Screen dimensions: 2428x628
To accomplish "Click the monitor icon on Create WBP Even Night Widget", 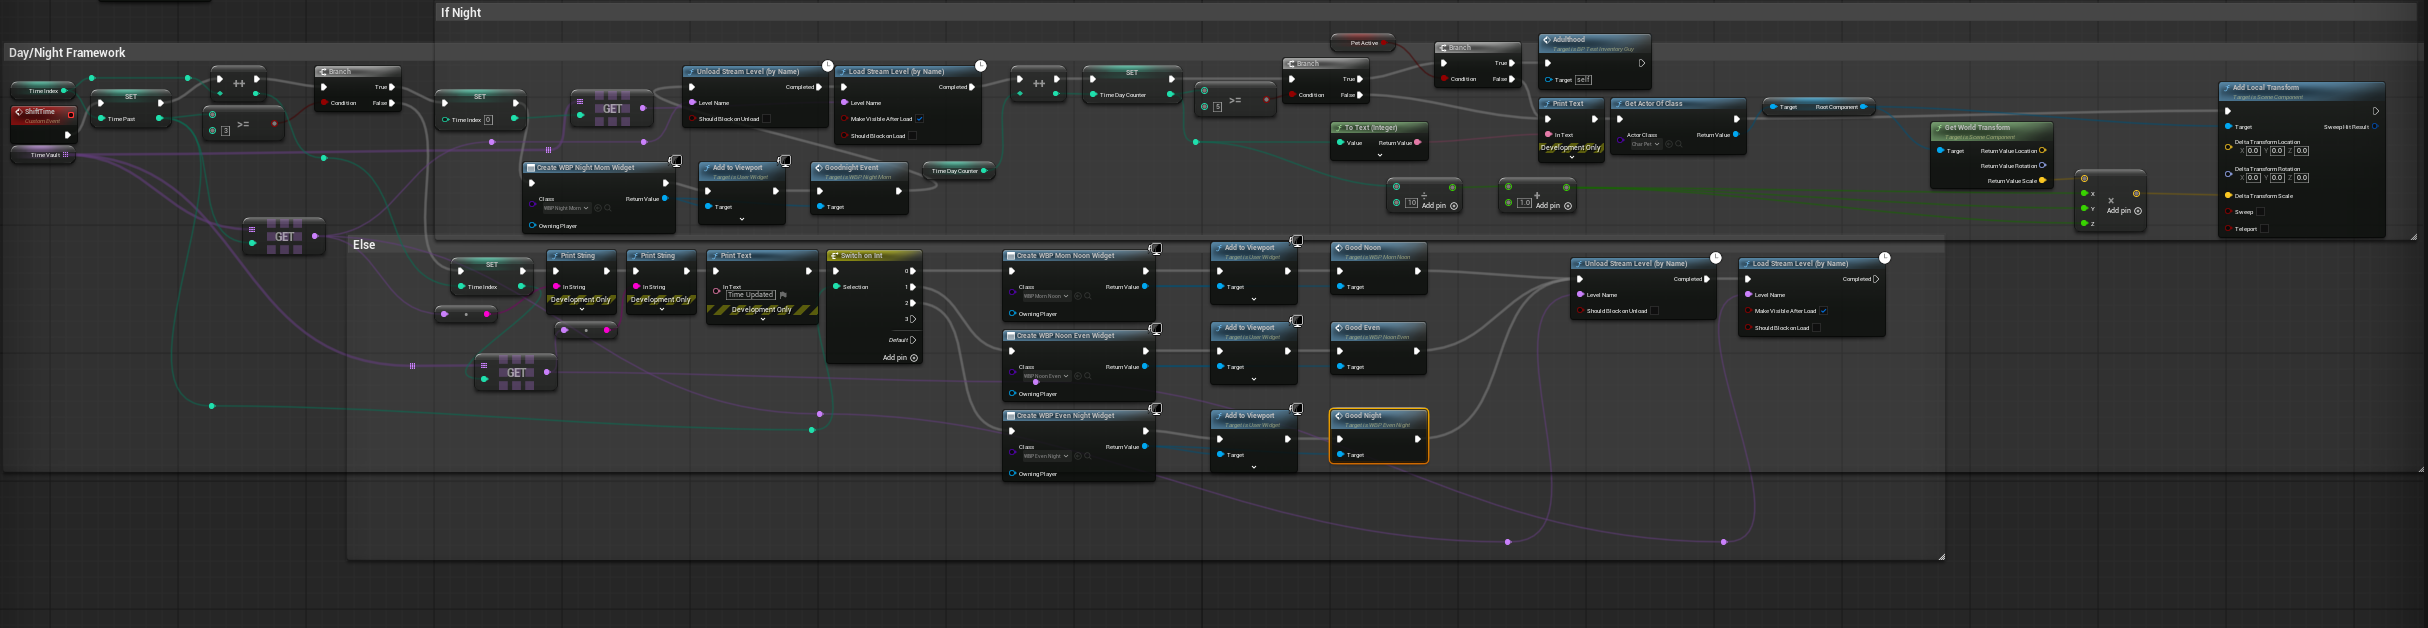I will tap(1155, 408).
